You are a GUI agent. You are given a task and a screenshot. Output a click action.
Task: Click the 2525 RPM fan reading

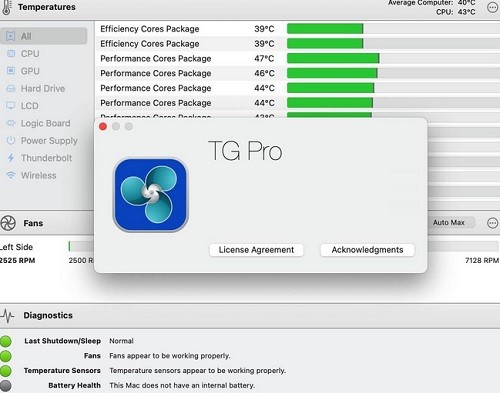tap(17, 260)
